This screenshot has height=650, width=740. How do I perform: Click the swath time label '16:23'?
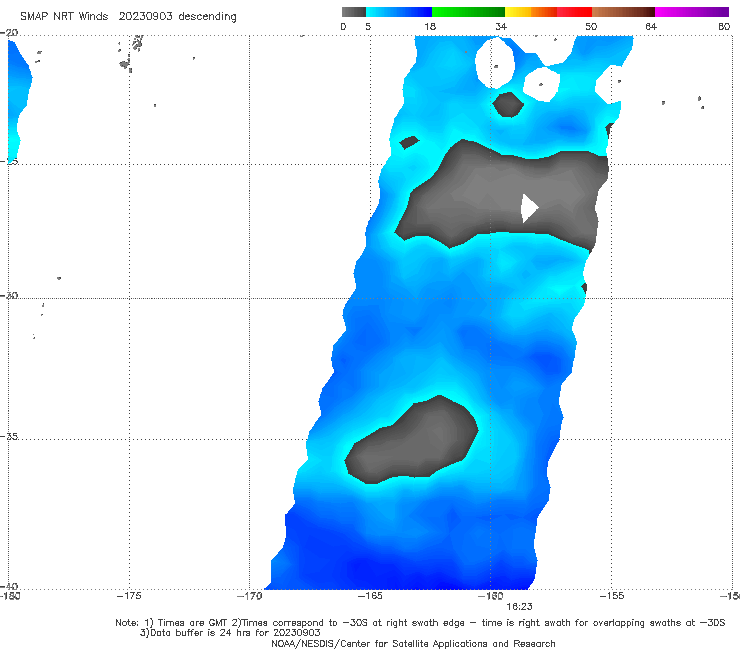click(x=519, y=607)
